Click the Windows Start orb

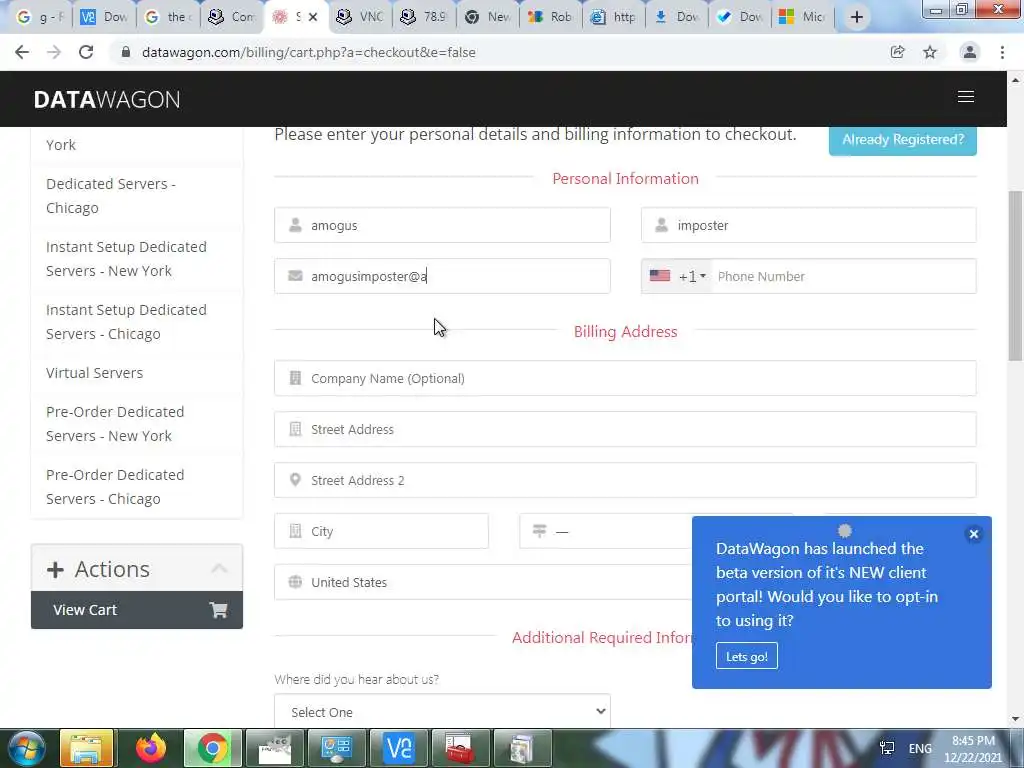click(x=27, y=748)
